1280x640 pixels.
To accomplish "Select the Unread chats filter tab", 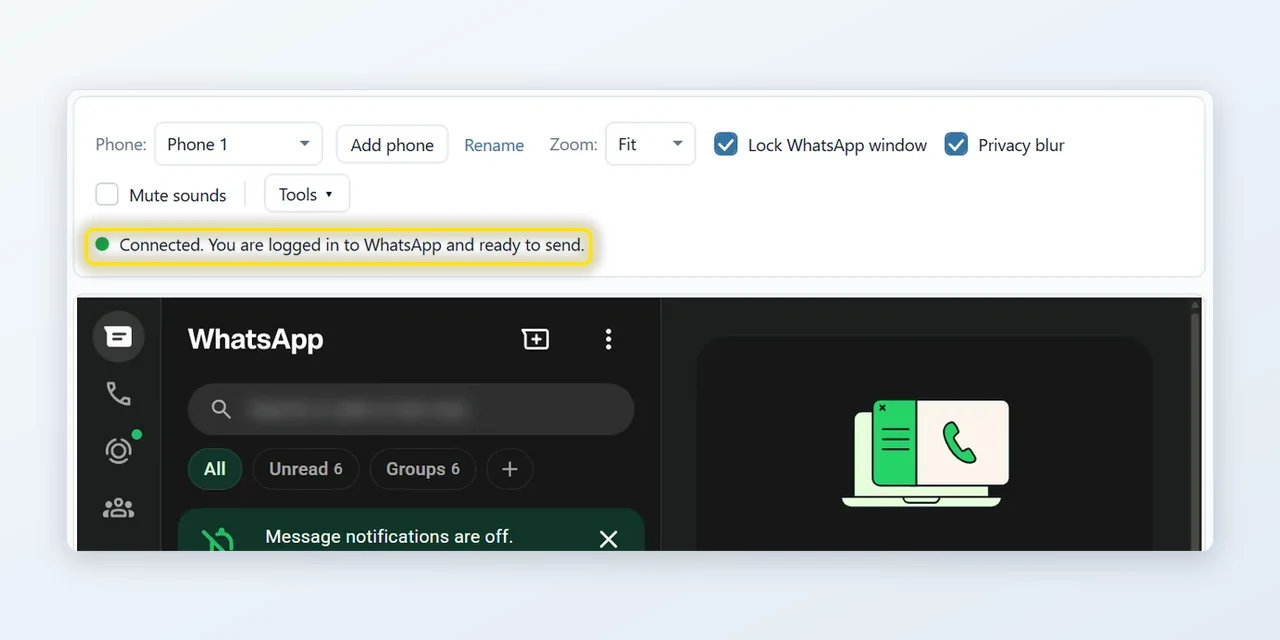I will click(x=306, y=469).
